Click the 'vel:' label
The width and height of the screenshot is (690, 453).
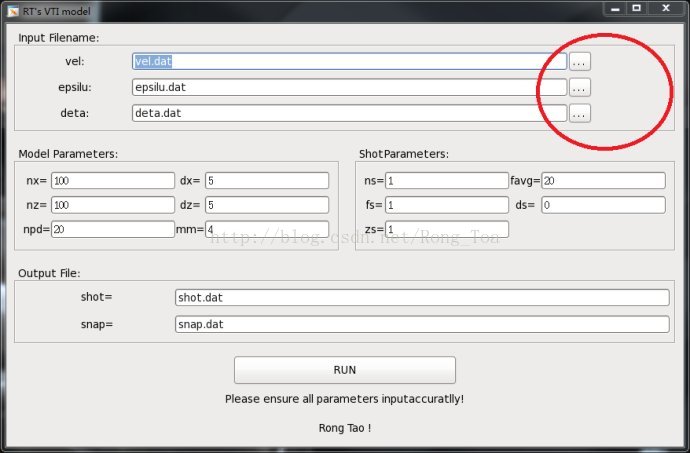[x=75, y=61]
